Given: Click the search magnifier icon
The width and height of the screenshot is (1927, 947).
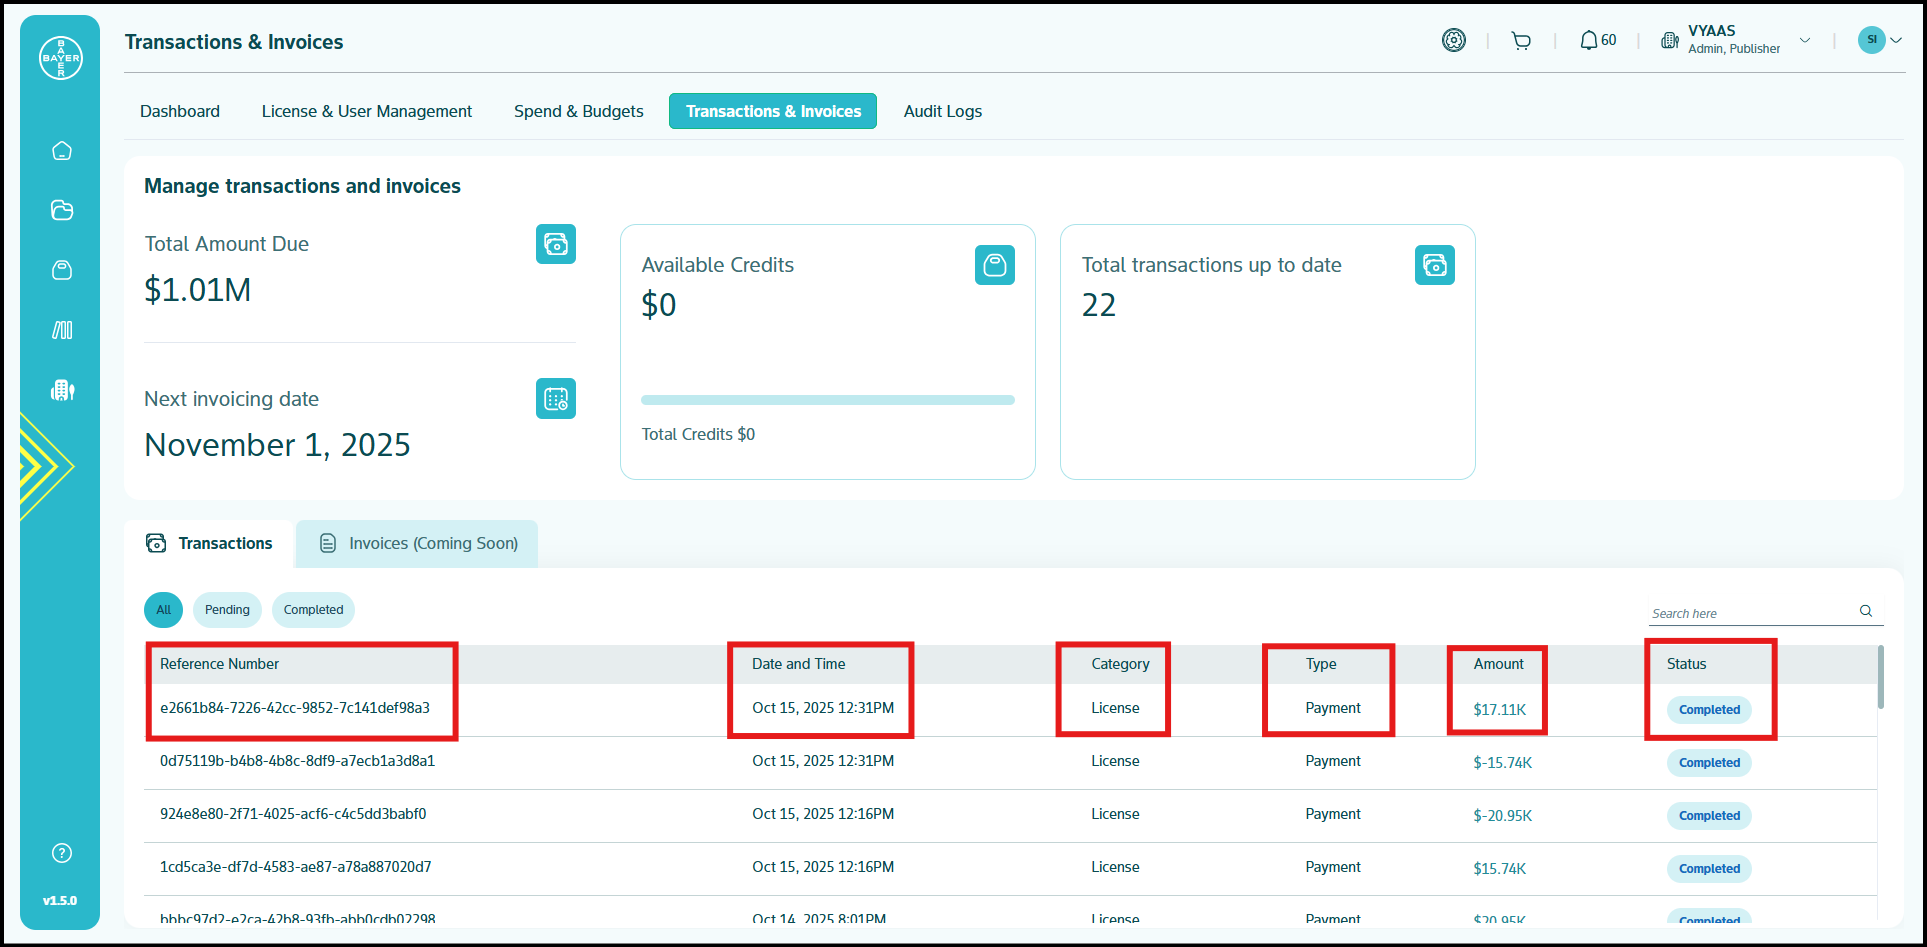Looking at the screenshot, I should click(1866, 611).
